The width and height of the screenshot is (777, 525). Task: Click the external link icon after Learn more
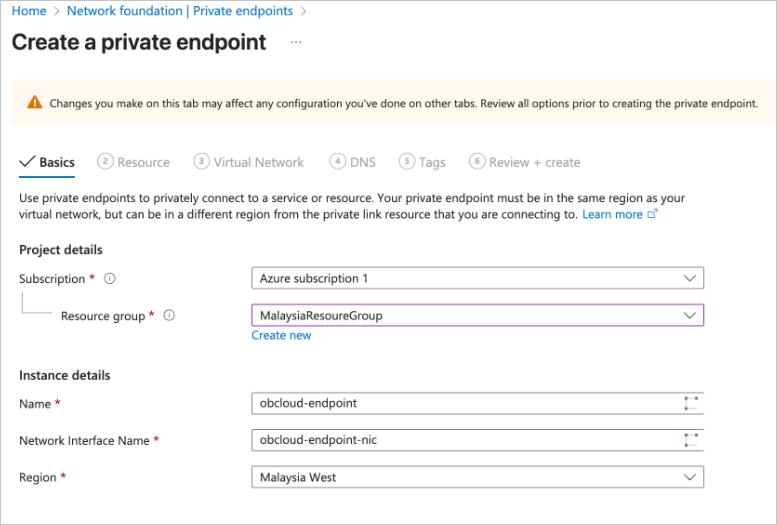coord(653,214)
